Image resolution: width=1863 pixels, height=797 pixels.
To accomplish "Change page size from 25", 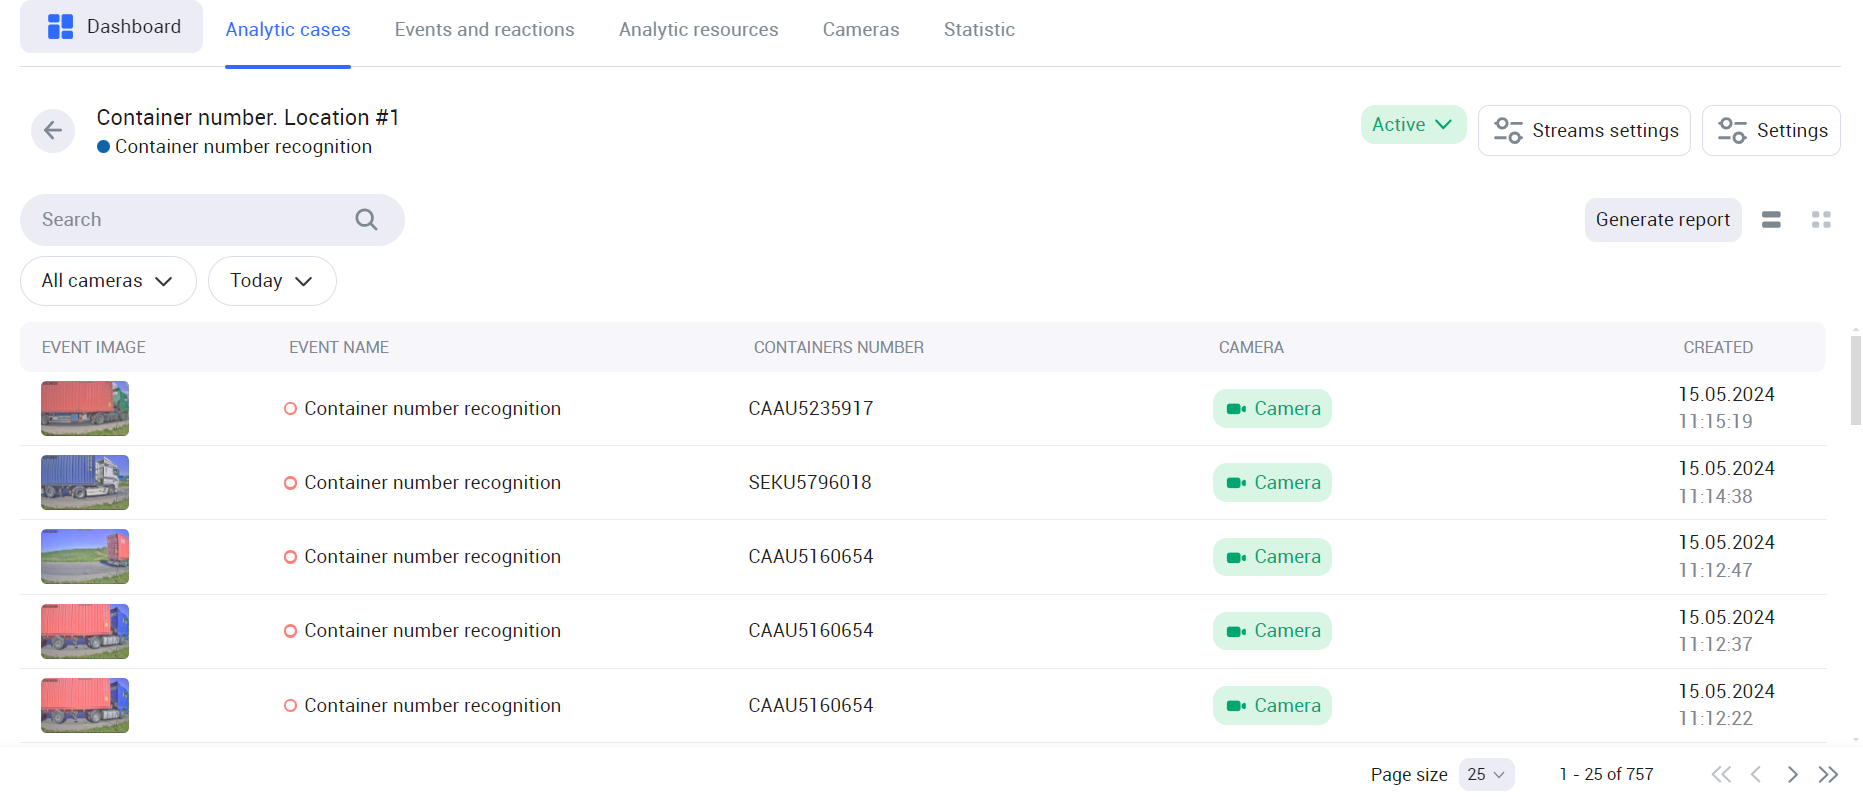I will click(x=1486, y=774).
